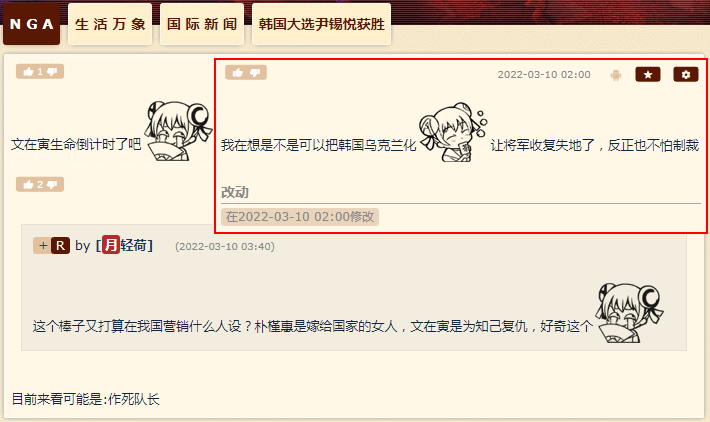
Task: Upvote the comment with 1 like
Action: point(29,72)
